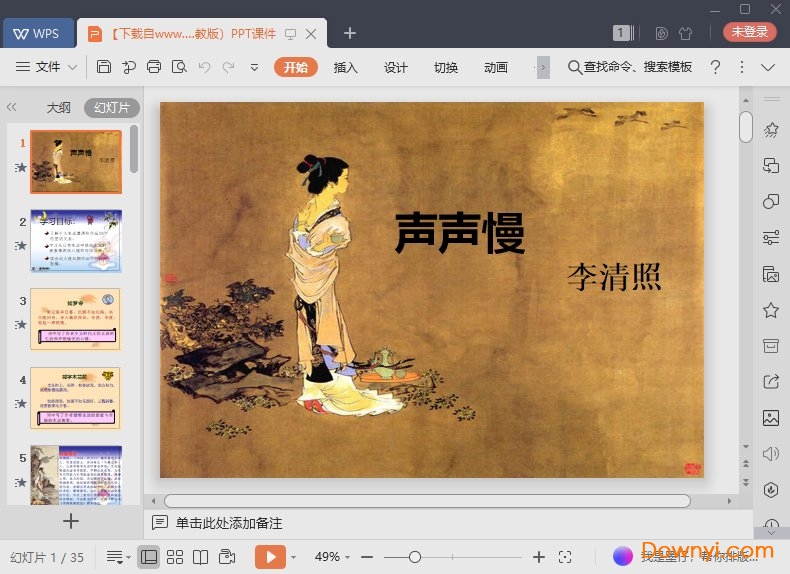The width and height of the screenshot is (790, 574).
Task: Select slide 2 thumbnail 学习目标
Action: click(x=76, y=241)
